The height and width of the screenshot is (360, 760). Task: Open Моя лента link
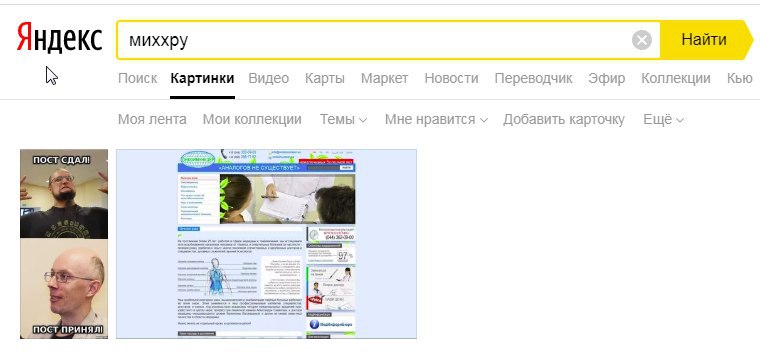tap(152, 120)
